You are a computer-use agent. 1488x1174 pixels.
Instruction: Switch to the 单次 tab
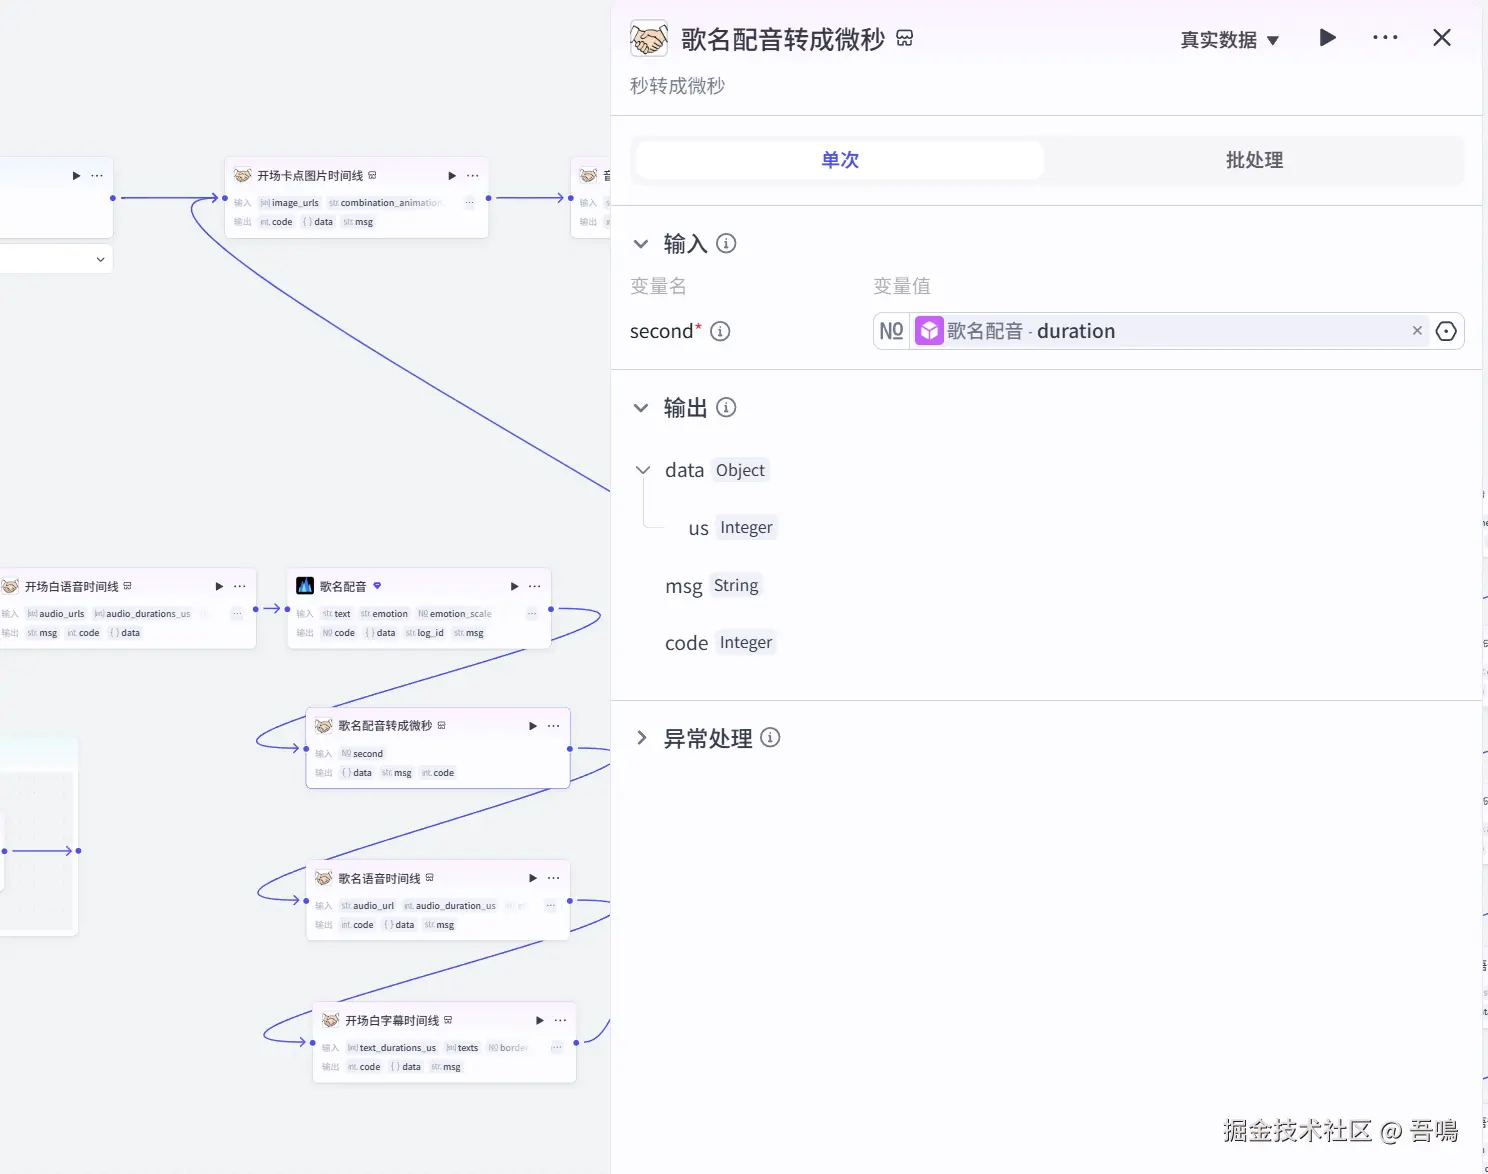(840, 160)
